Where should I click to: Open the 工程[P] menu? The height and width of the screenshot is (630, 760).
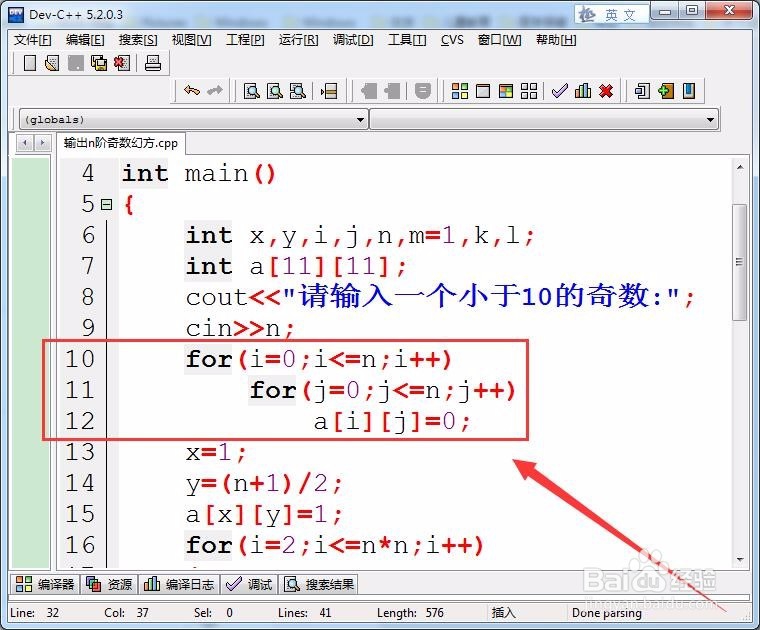point(245,40)
